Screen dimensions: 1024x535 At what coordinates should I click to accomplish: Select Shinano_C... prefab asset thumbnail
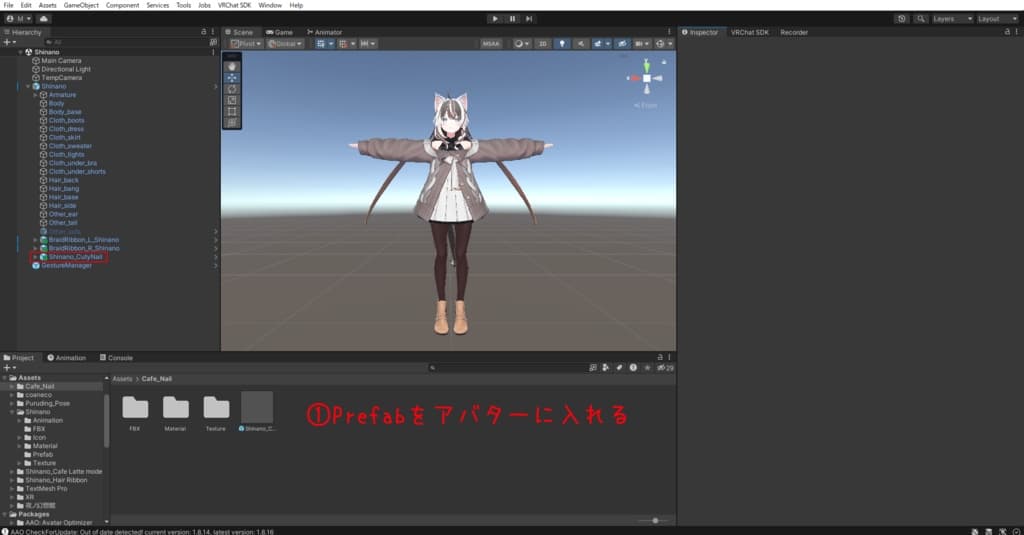click(x=257, y=408)
